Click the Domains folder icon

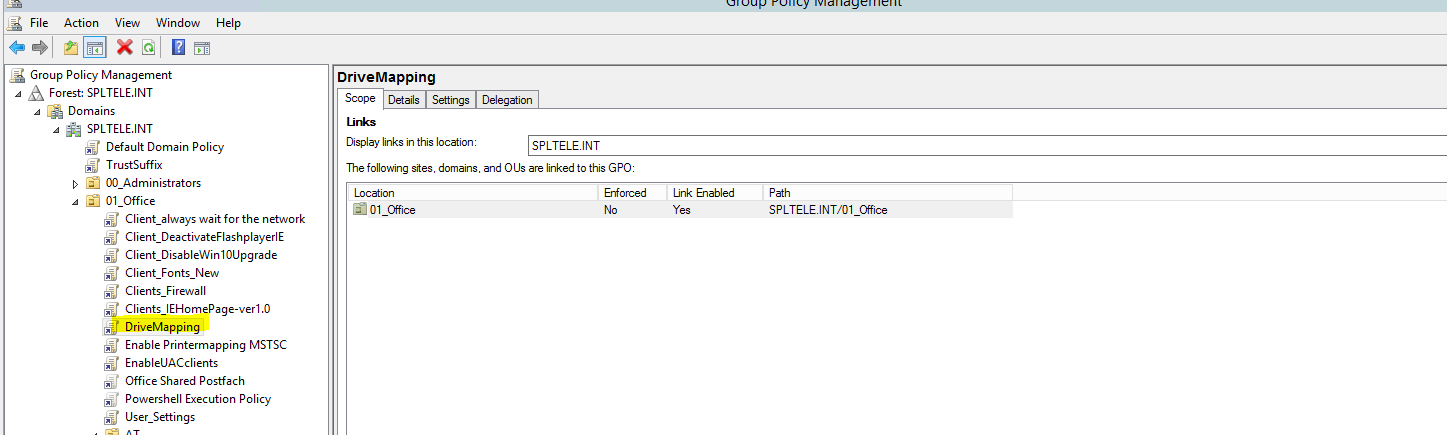point(57,111)
